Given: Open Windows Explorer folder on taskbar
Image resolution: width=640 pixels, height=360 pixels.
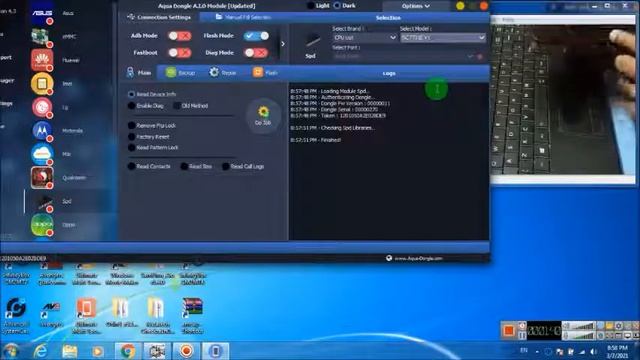Looking at the screenshot, I should (70, 351).
